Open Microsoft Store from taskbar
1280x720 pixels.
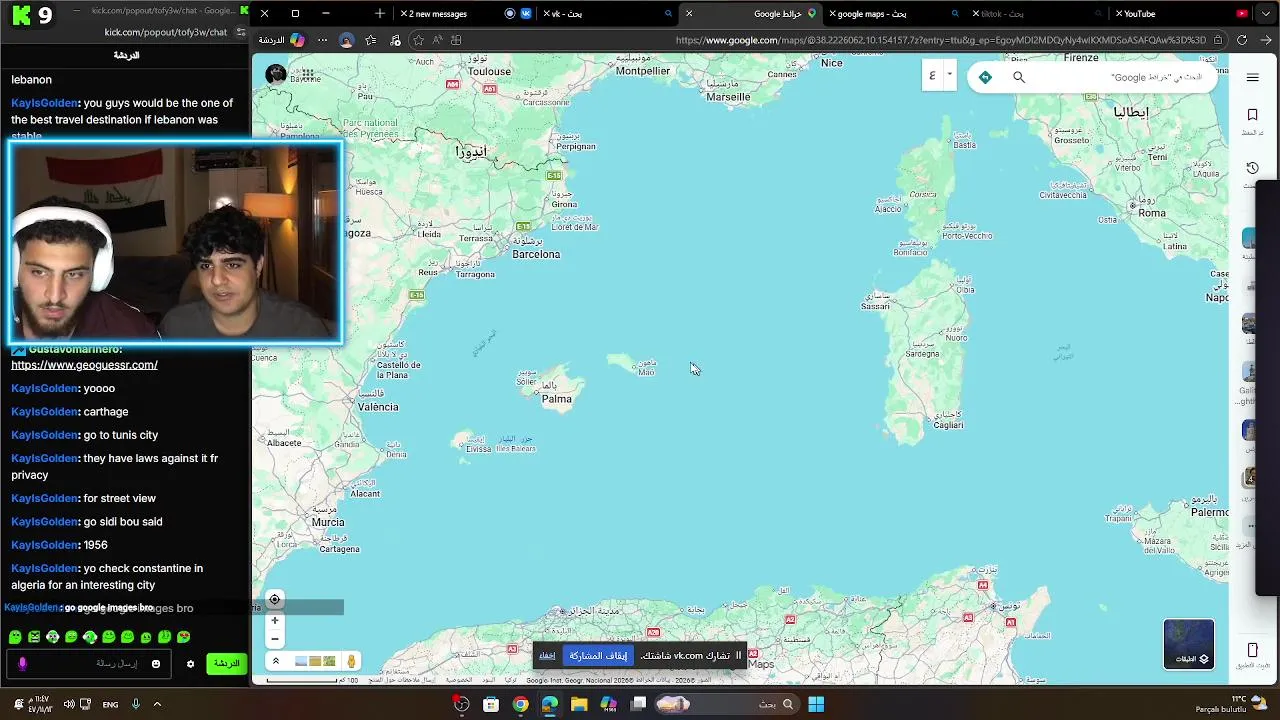[x=491, y=704]
